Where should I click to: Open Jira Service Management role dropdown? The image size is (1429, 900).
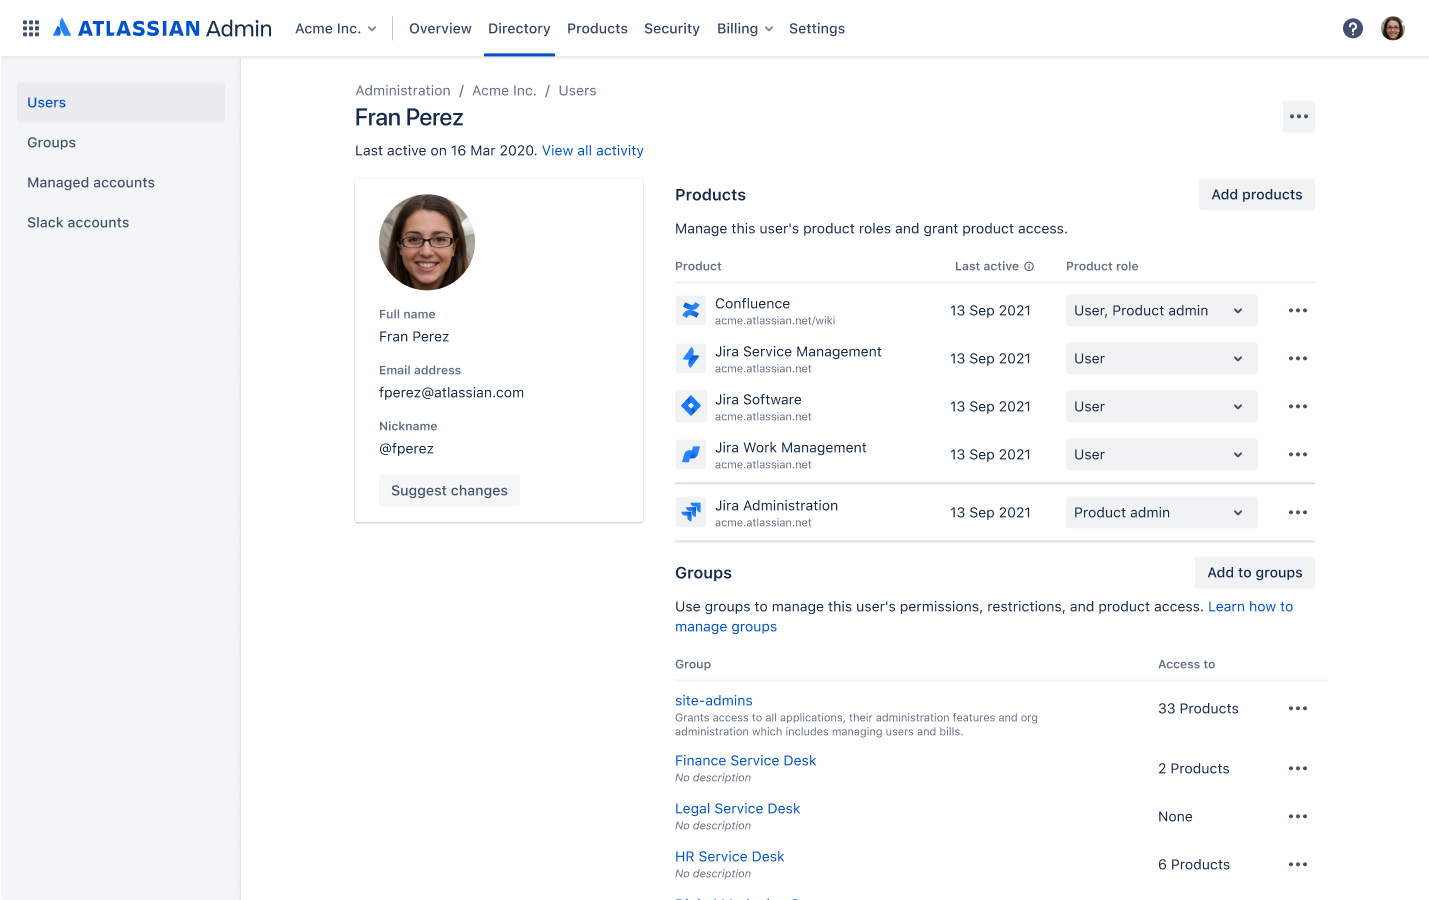click(x=1162, y=358)
